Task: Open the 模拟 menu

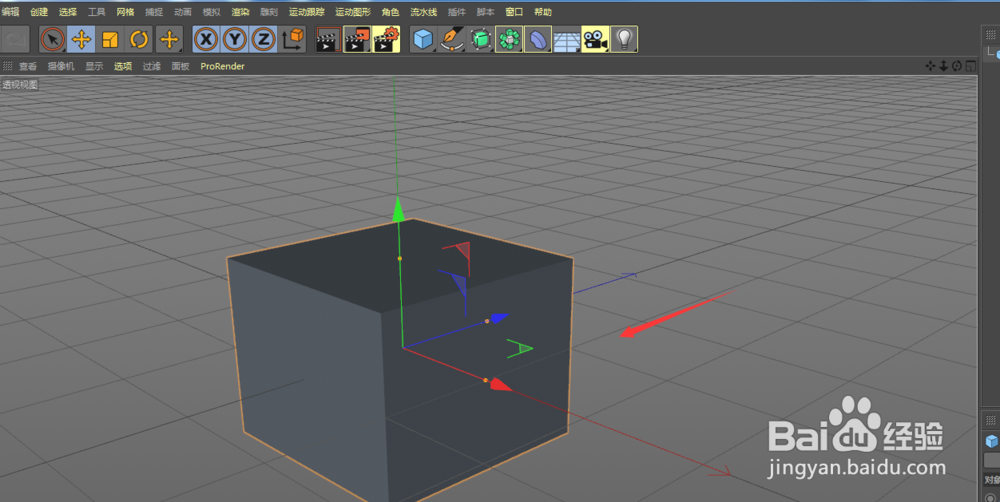Action: 212,12
